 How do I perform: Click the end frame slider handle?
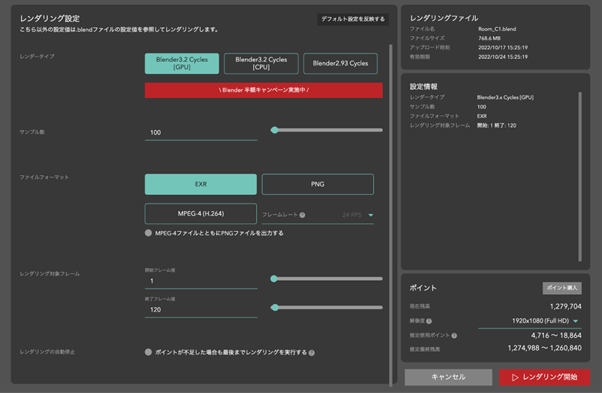pyautogui.click(x=275, y=307)
